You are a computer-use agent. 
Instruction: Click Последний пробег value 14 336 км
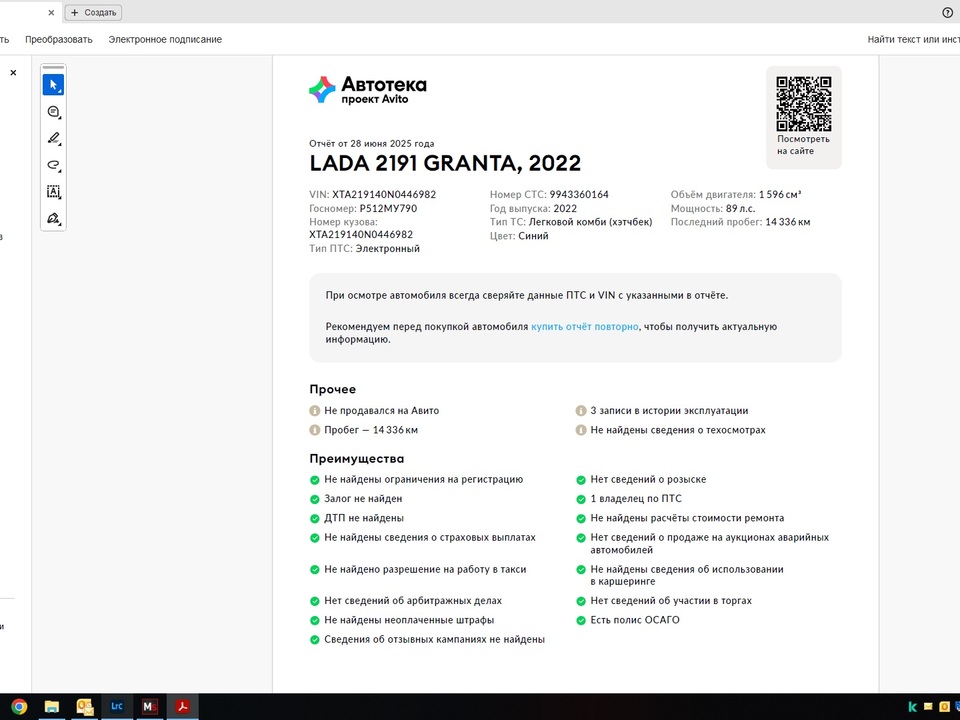[x=787, y=222]
